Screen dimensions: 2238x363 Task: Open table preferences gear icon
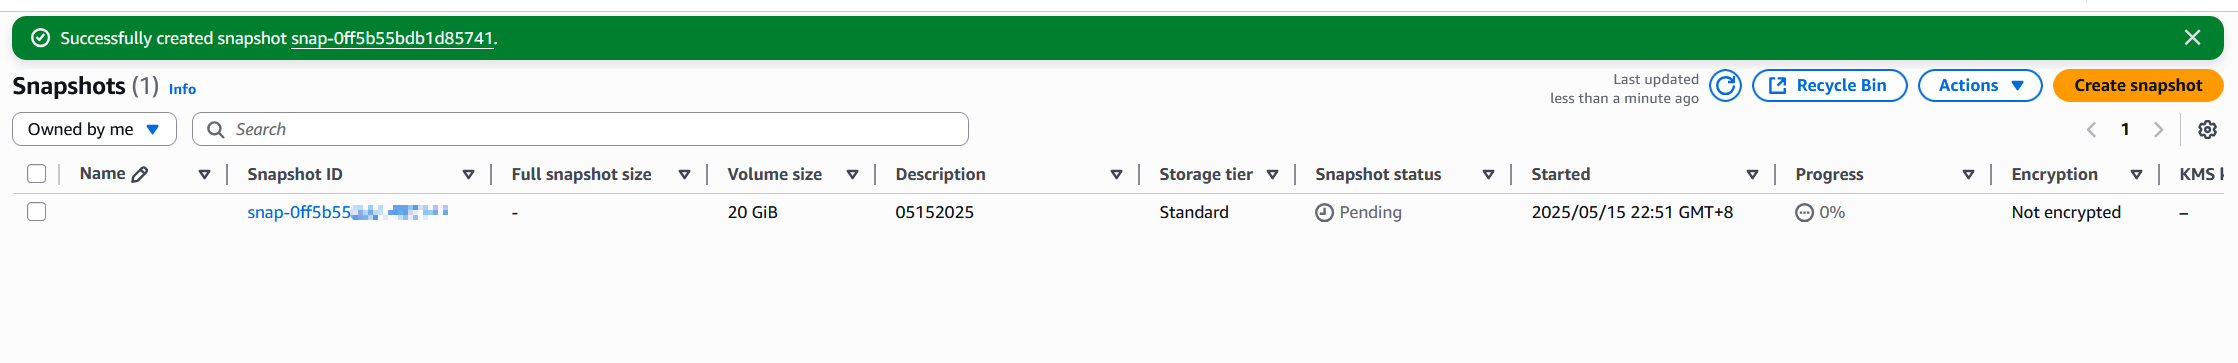point(2207,130)
